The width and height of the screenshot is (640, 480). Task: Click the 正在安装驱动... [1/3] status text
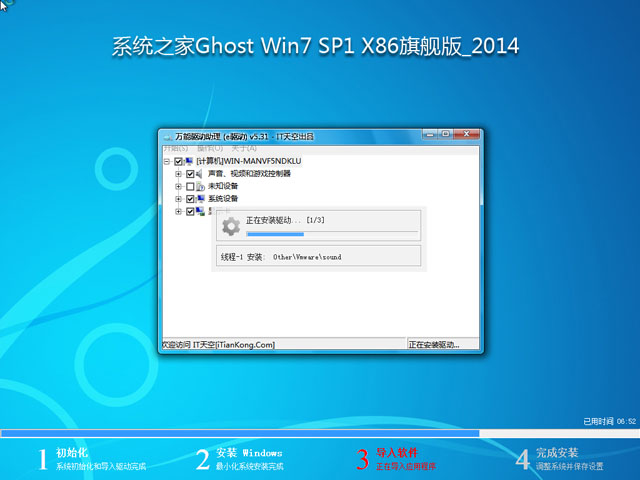[285, 220]
